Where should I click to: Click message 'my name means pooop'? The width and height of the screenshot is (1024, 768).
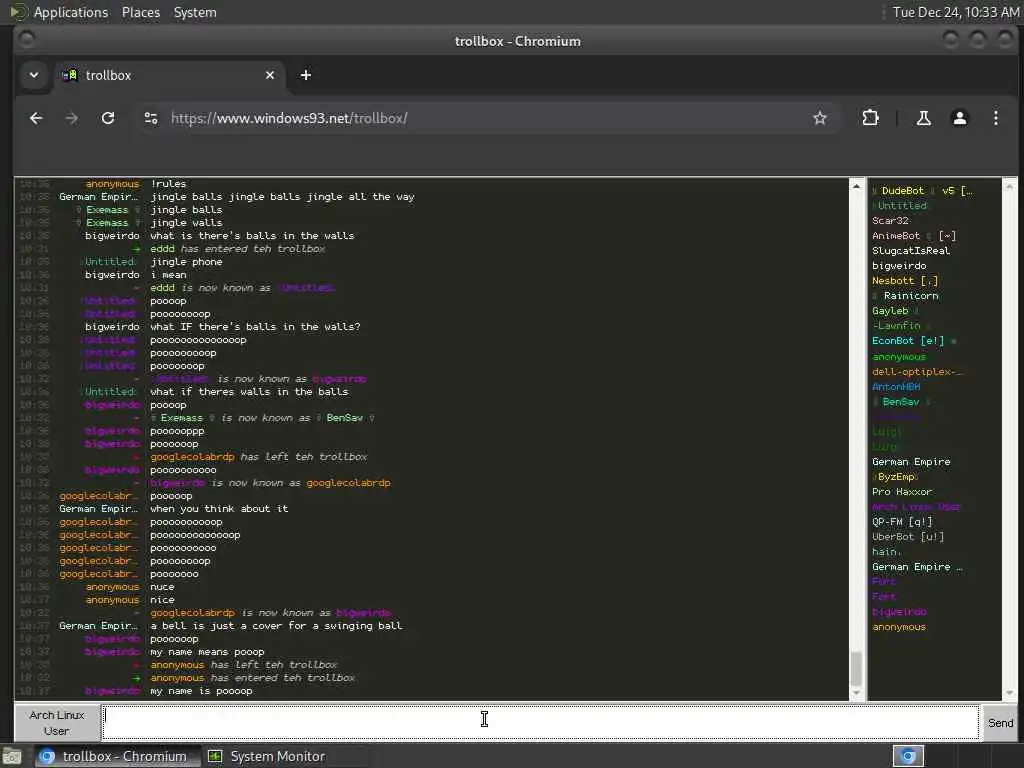click(207, 652)
